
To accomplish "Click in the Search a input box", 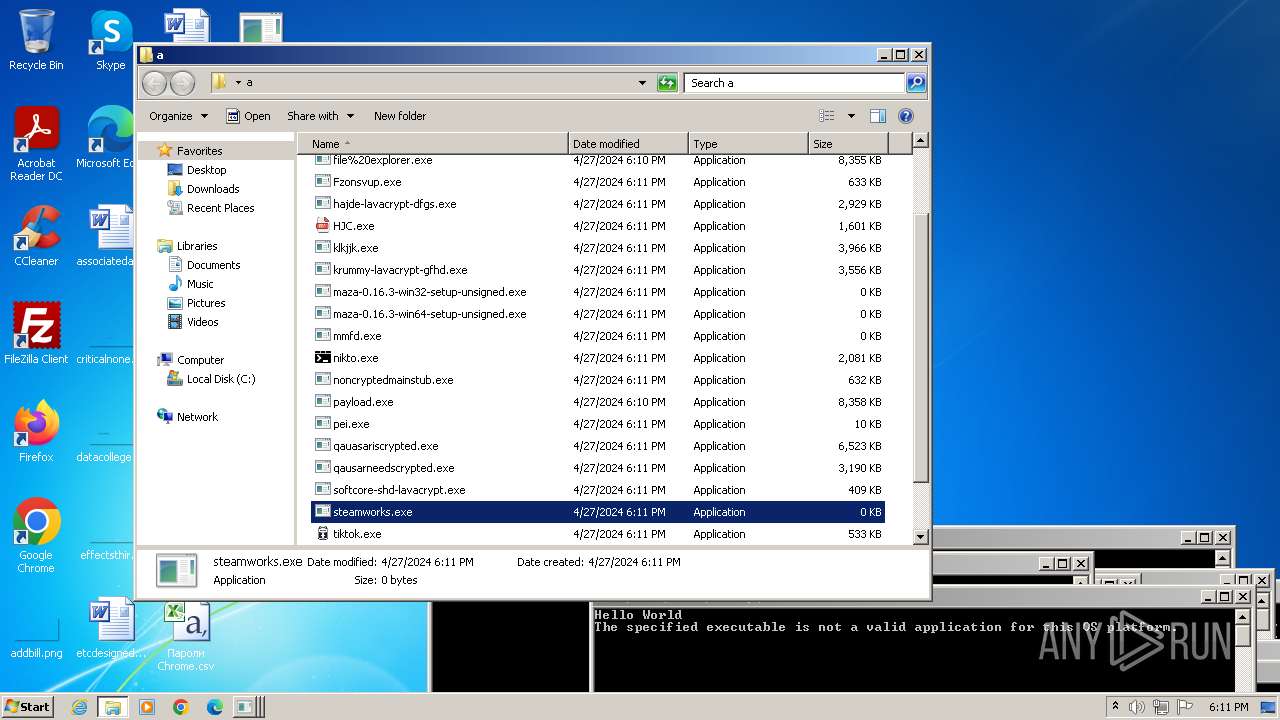I will coord(794,83).
